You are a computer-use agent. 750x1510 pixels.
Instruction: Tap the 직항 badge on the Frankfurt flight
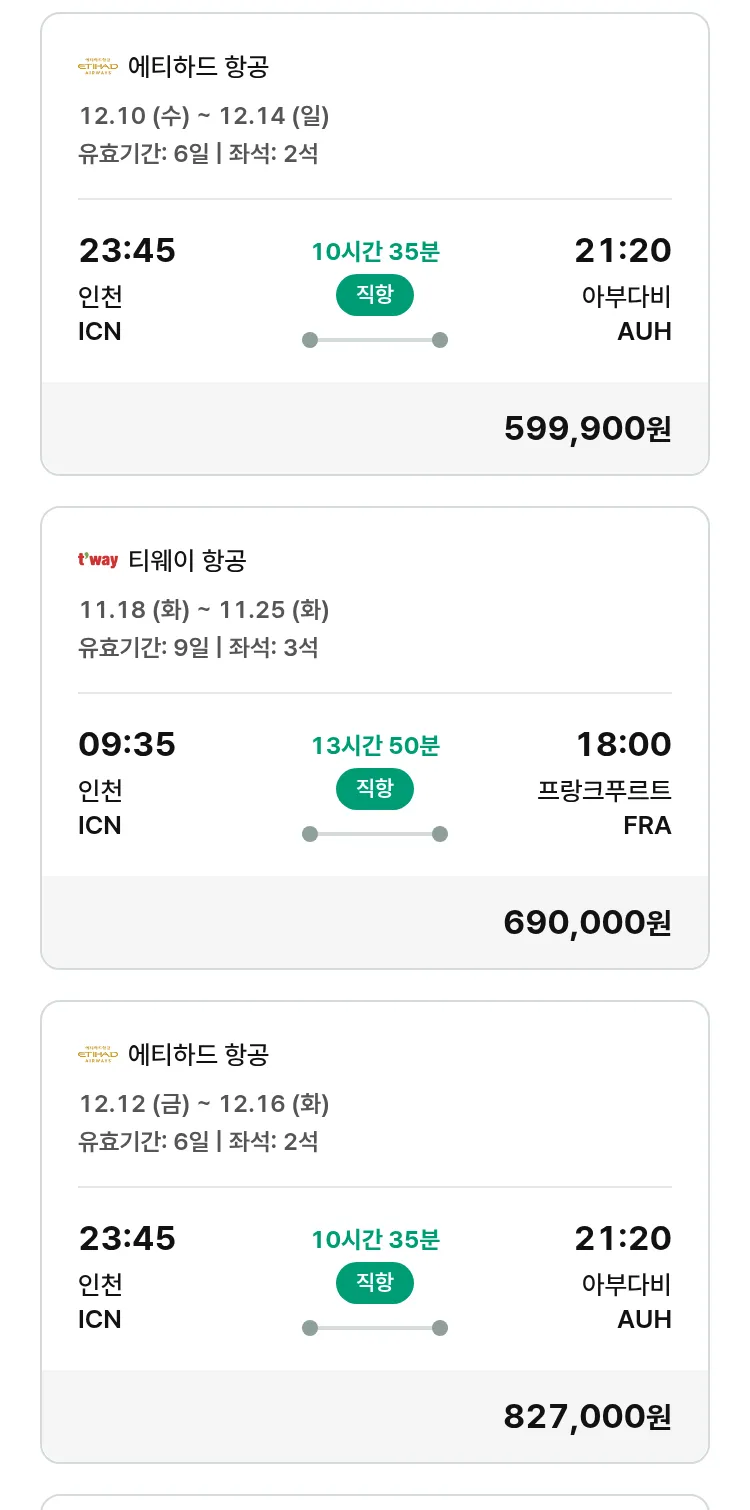[374, 789]
